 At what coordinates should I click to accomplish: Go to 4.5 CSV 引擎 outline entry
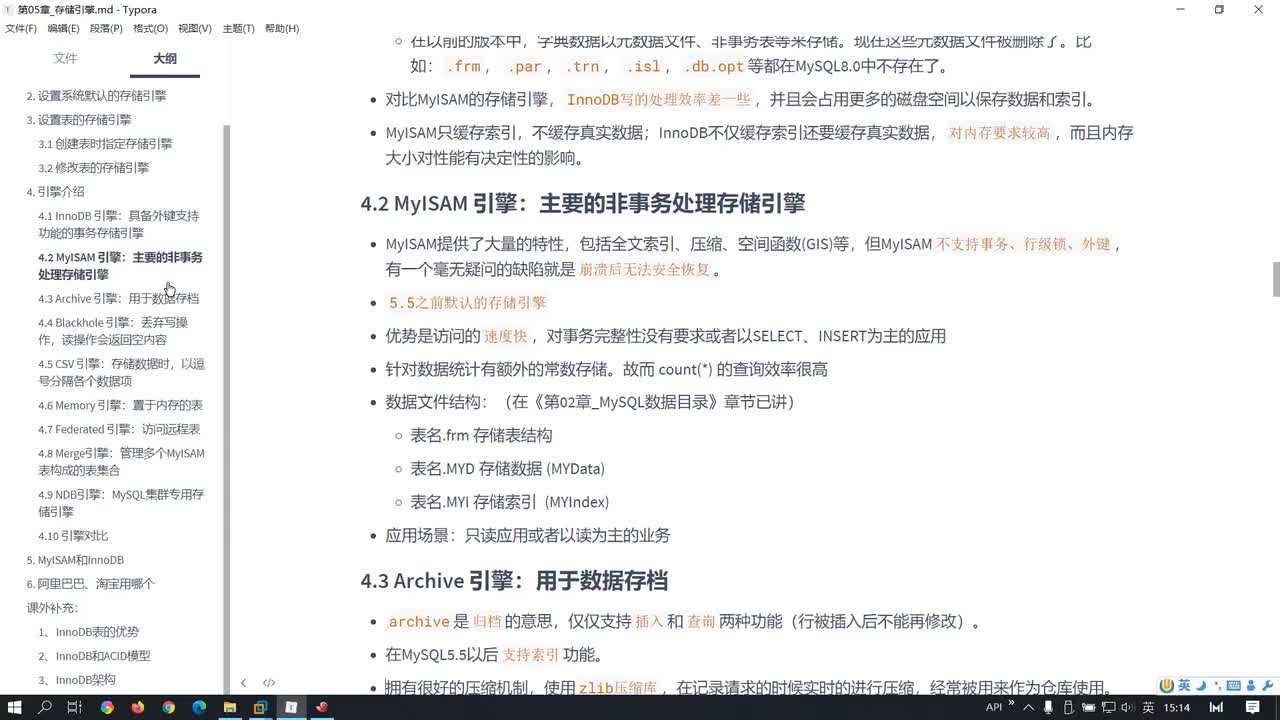pos(121,373)
